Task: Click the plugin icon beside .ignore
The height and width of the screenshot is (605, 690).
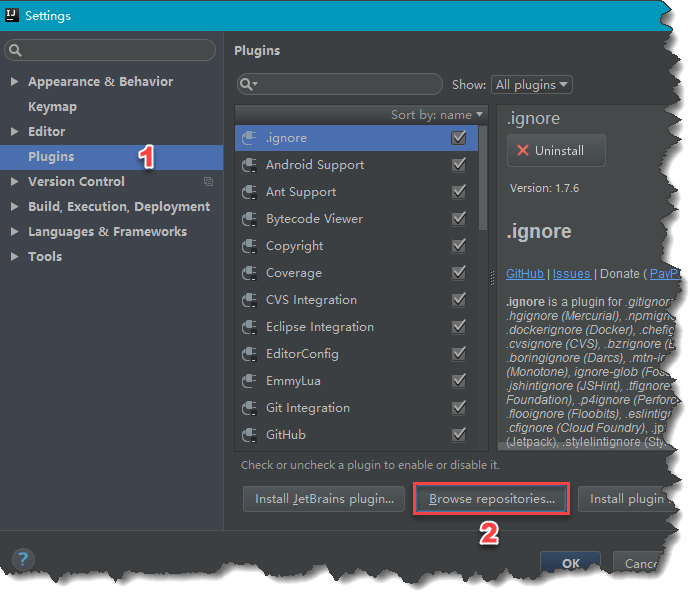Action: coord(249,138)
